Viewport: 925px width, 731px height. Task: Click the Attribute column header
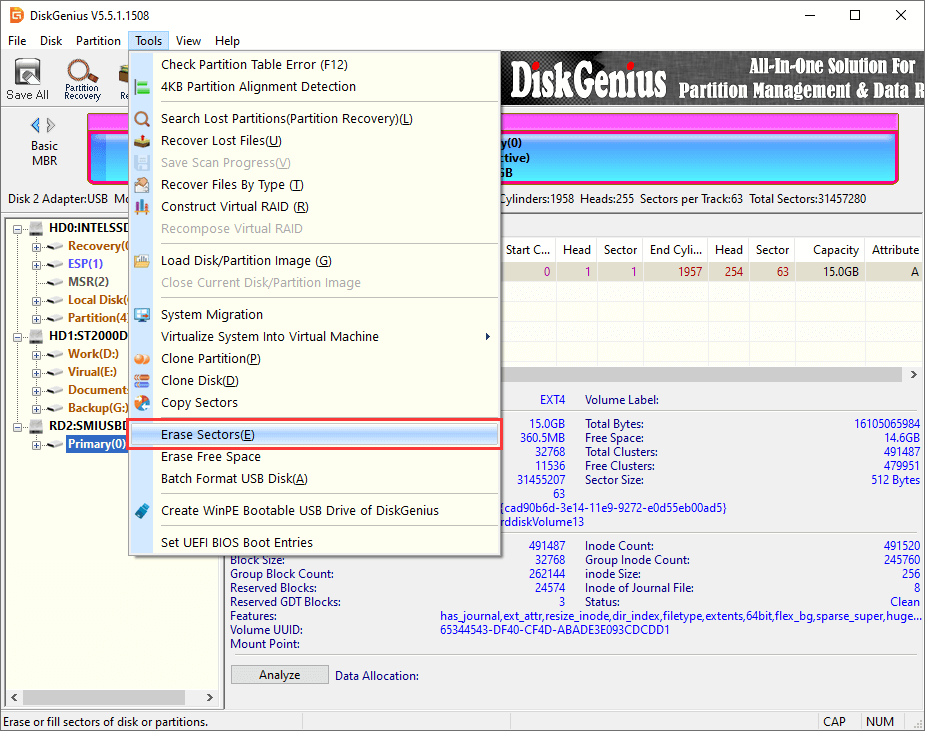895,250
